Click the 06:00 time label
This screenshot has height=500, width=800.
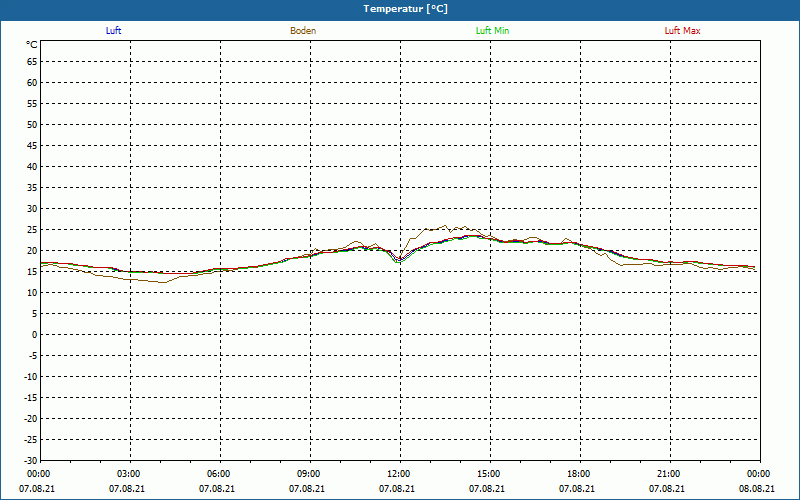tap(219, 474)
